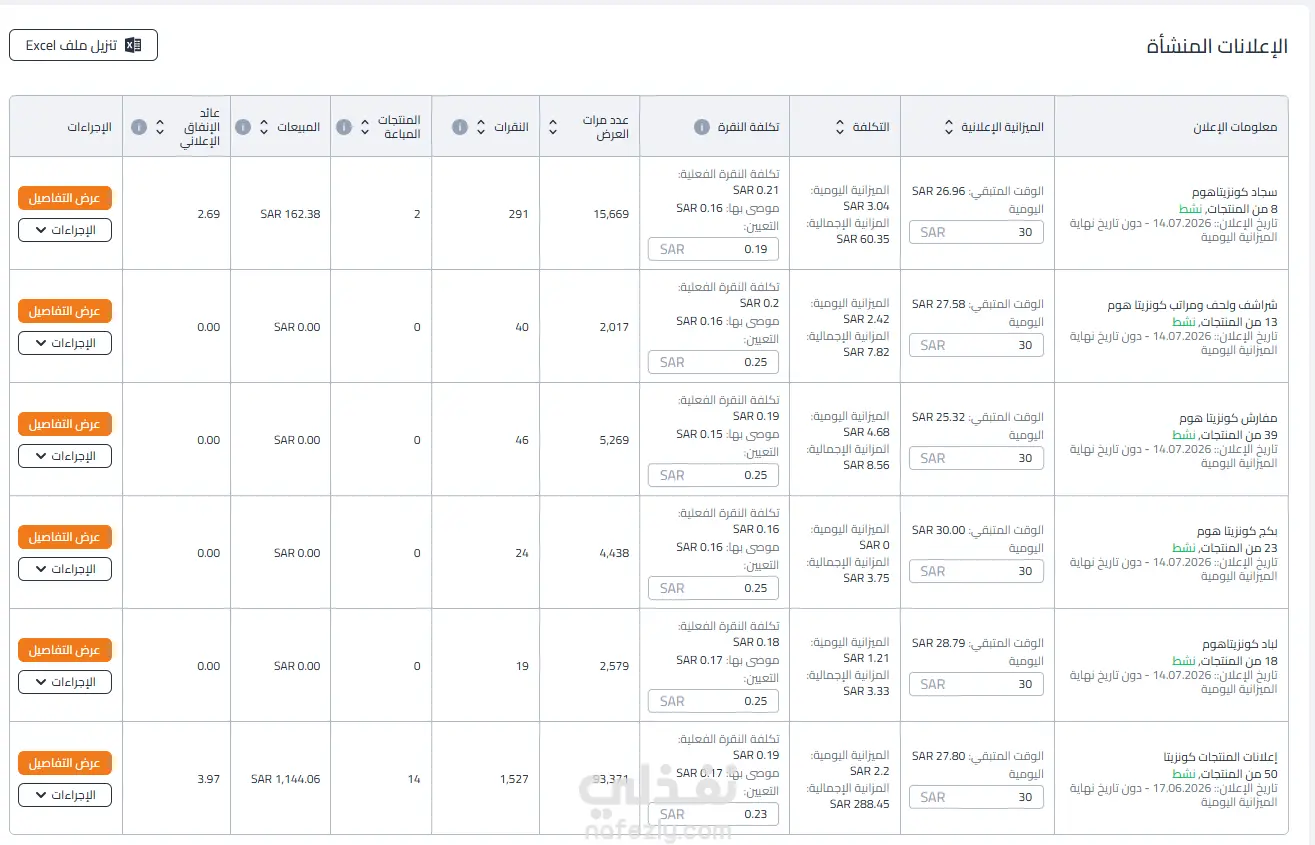Select the ad name بكج كونزيتا هوم
The image size is (1315, 845).
click(1237, 530)
